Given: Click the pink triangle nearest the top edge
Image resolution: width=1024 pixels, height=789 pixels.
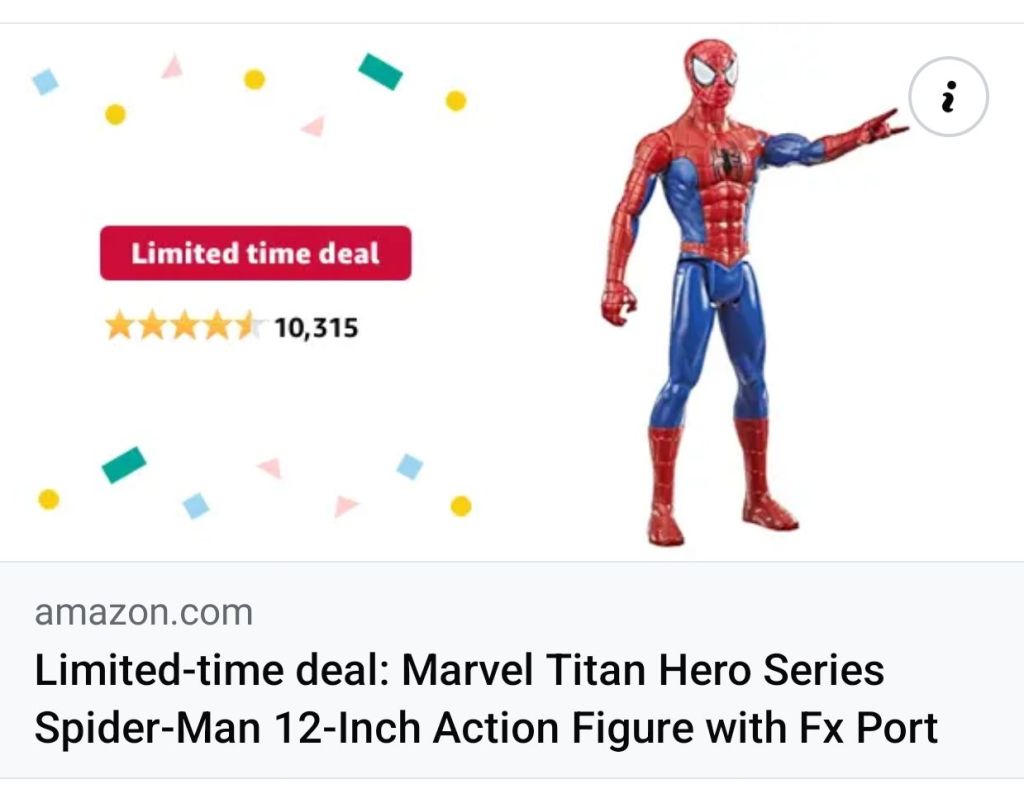Looking at the screenshot, I should [172, 67].
